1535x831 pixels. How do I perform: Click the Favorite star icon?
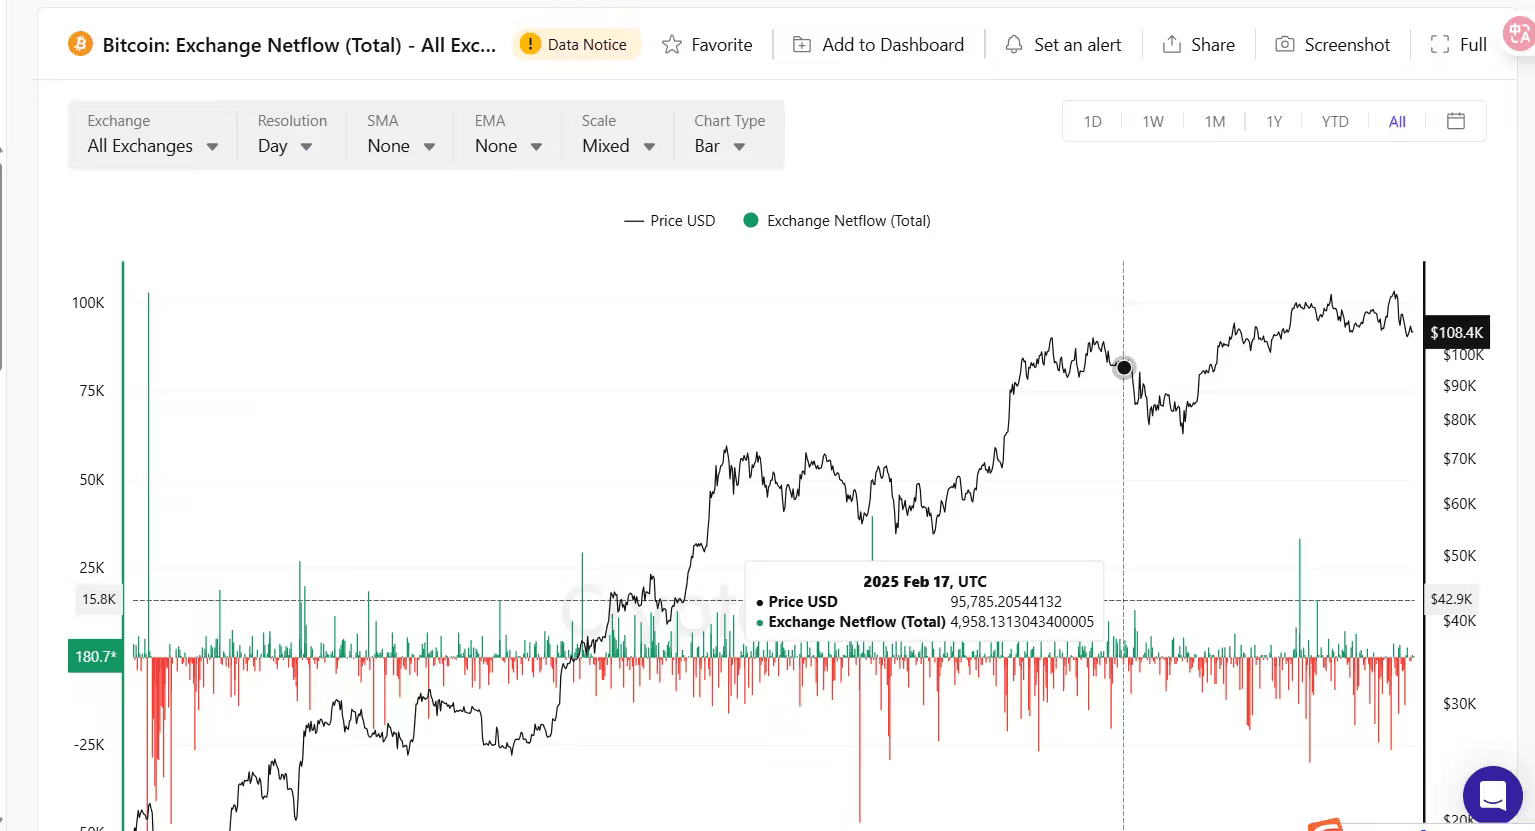(x=672, y=45)
